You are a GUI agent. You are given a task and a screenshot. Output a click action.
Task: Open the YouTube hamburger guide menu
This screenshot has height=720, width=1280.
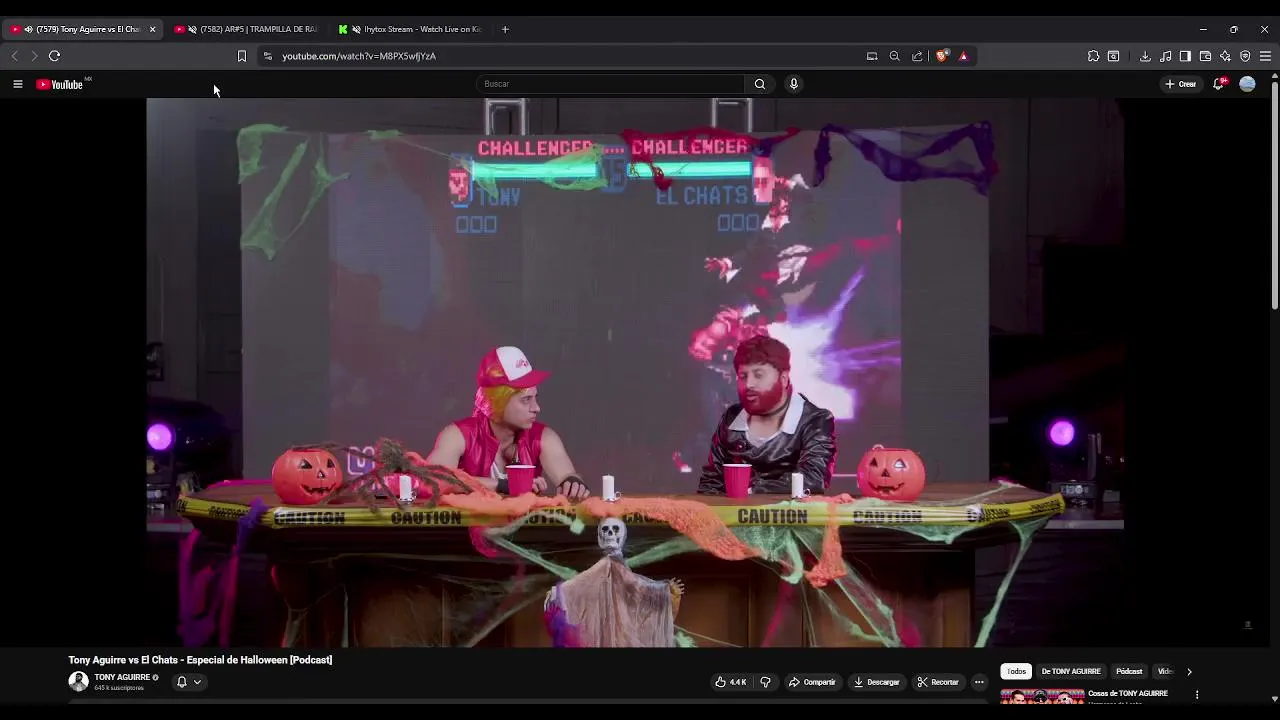point(17,84)
